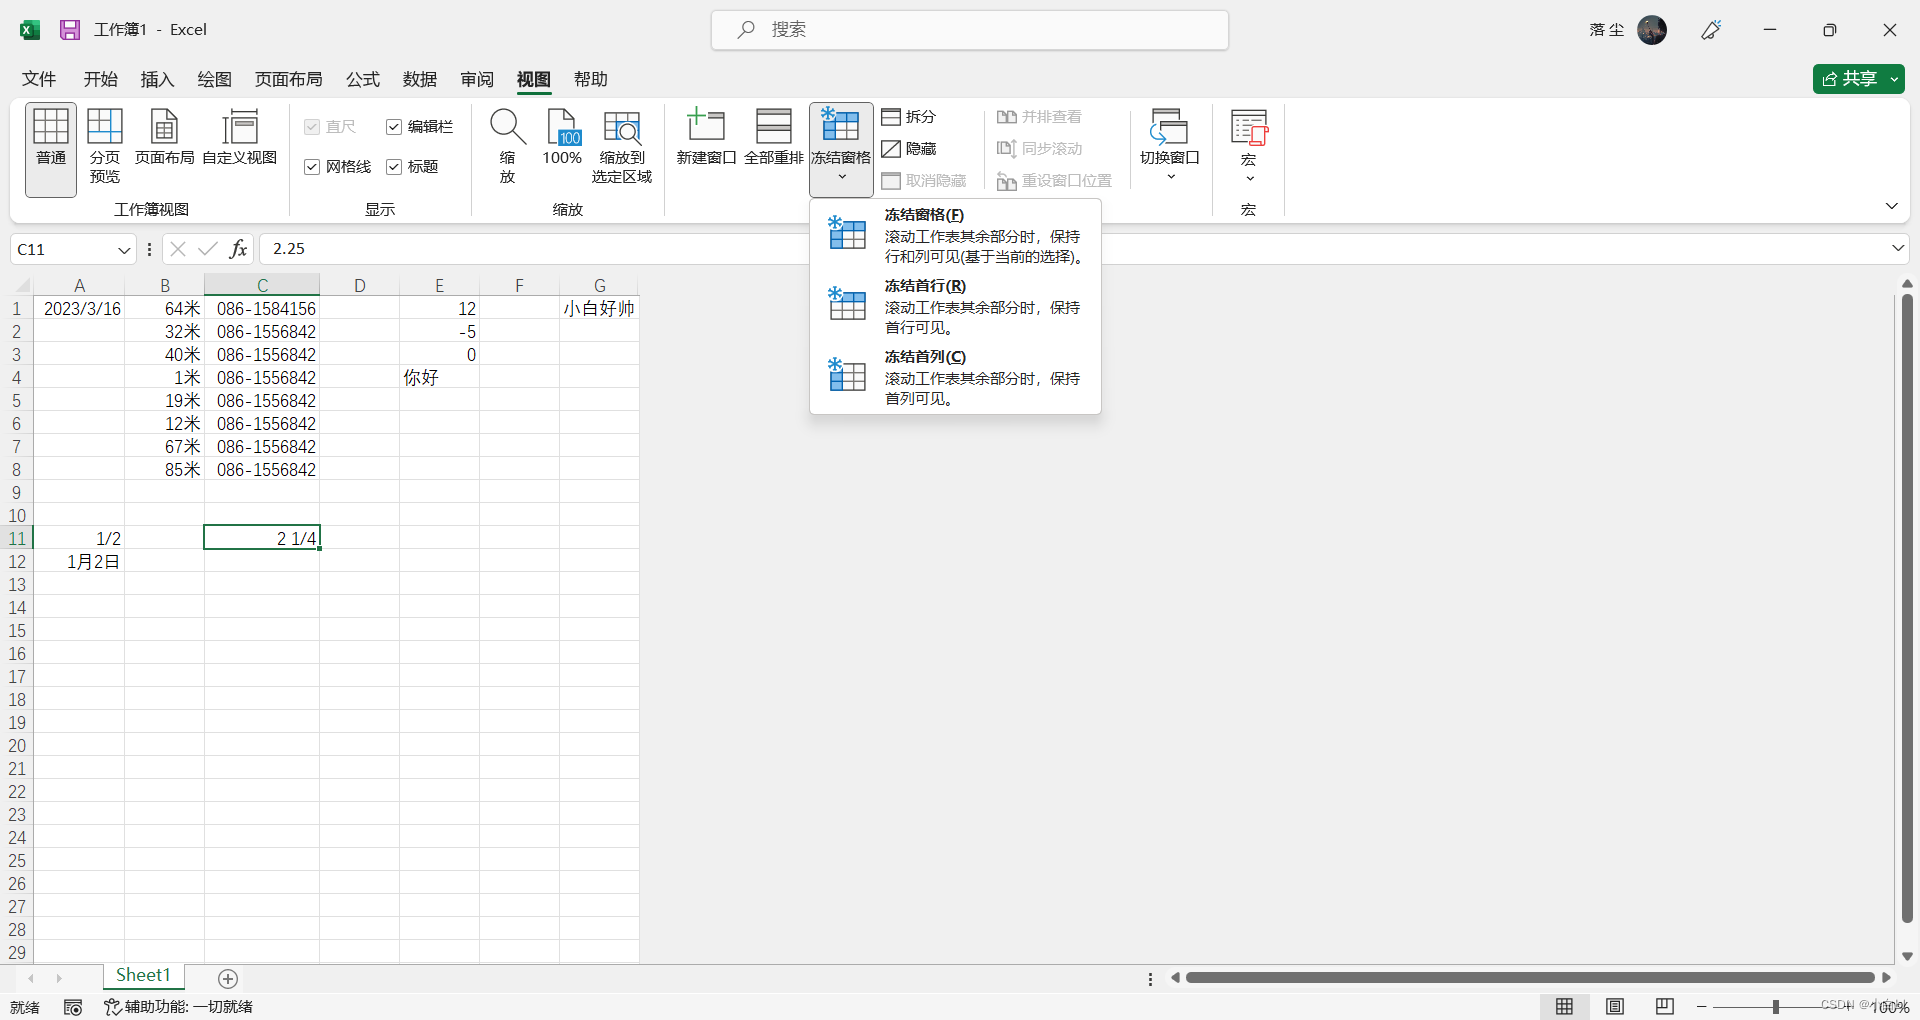This screenshot has height=1020, width=1920.
Task: Open 自定义视图 dialog
Action: [x=239, y=140]
